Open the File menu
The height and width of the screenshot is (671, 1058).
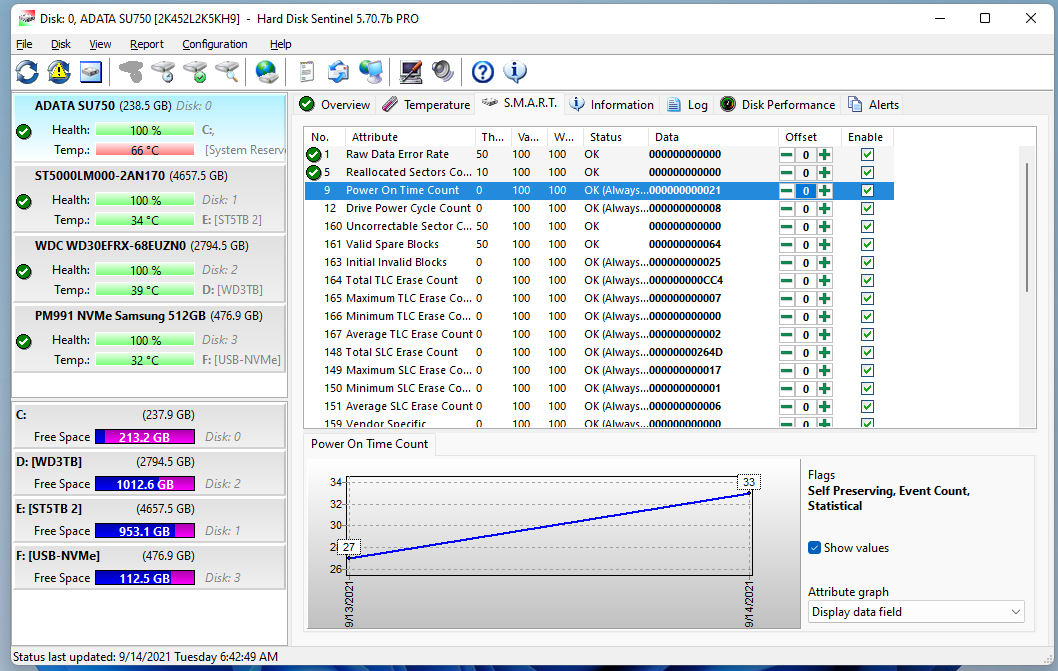tap(24, 44)
